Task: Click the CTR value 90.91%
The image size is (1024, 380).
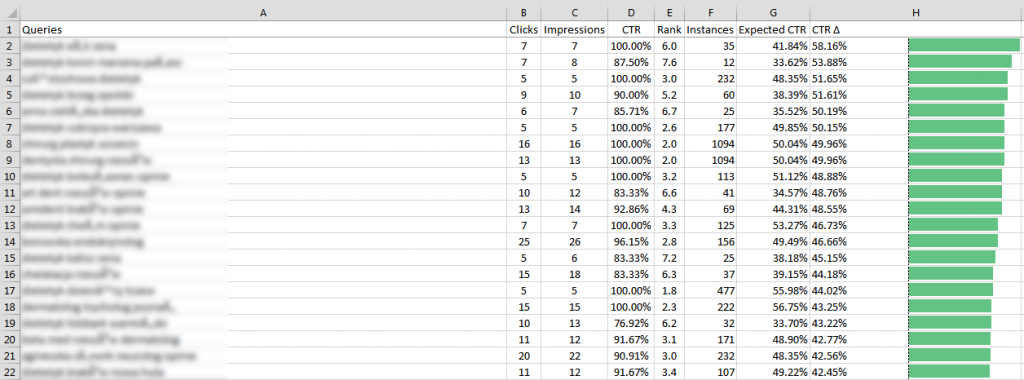Action: tap(633, 356)
